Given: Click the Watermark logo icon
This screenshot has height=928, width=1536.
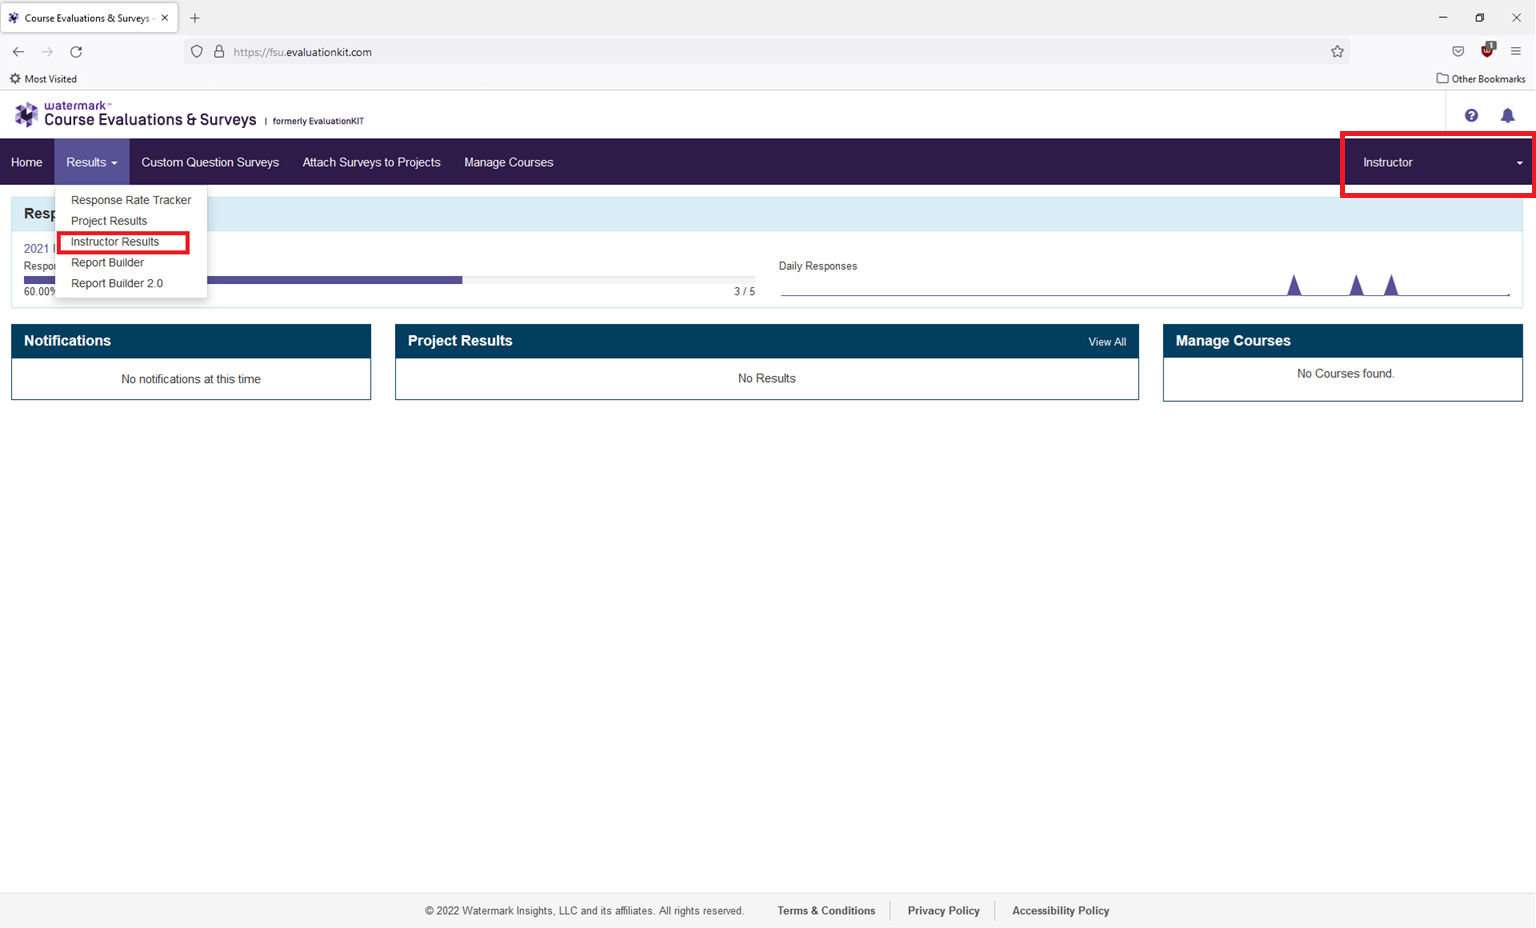Looking at the screenshot, I should 26,114.
